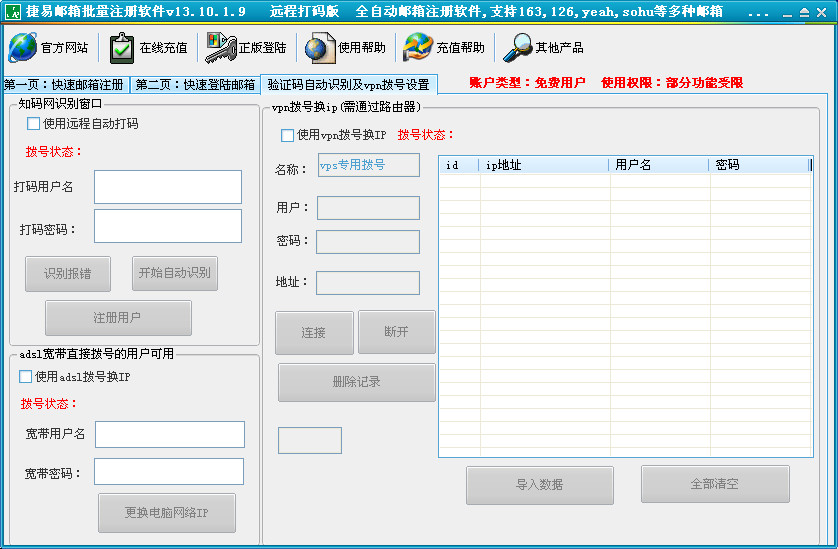Click the 在线充值 clipboard icon
Image resolution: width=838 pixels, height=549 pixels.
tap(122, 47)
